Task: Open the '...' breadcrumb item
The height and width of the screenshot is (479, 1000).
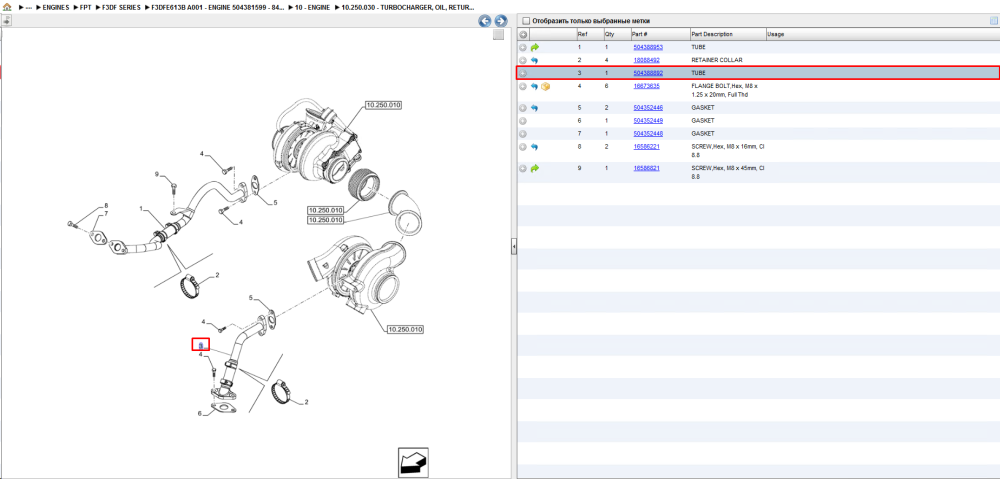Action: click(29, 7)
